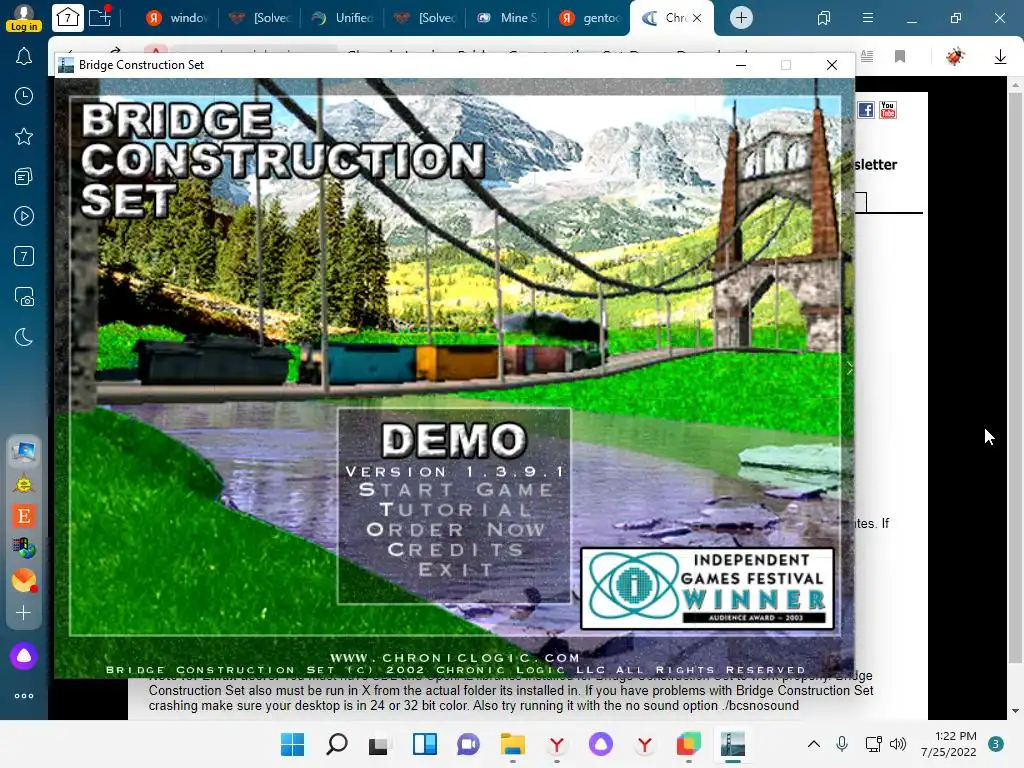The image size is (1024, 768).
Task: Choose EXIT in the game menu
Action: 455,569
